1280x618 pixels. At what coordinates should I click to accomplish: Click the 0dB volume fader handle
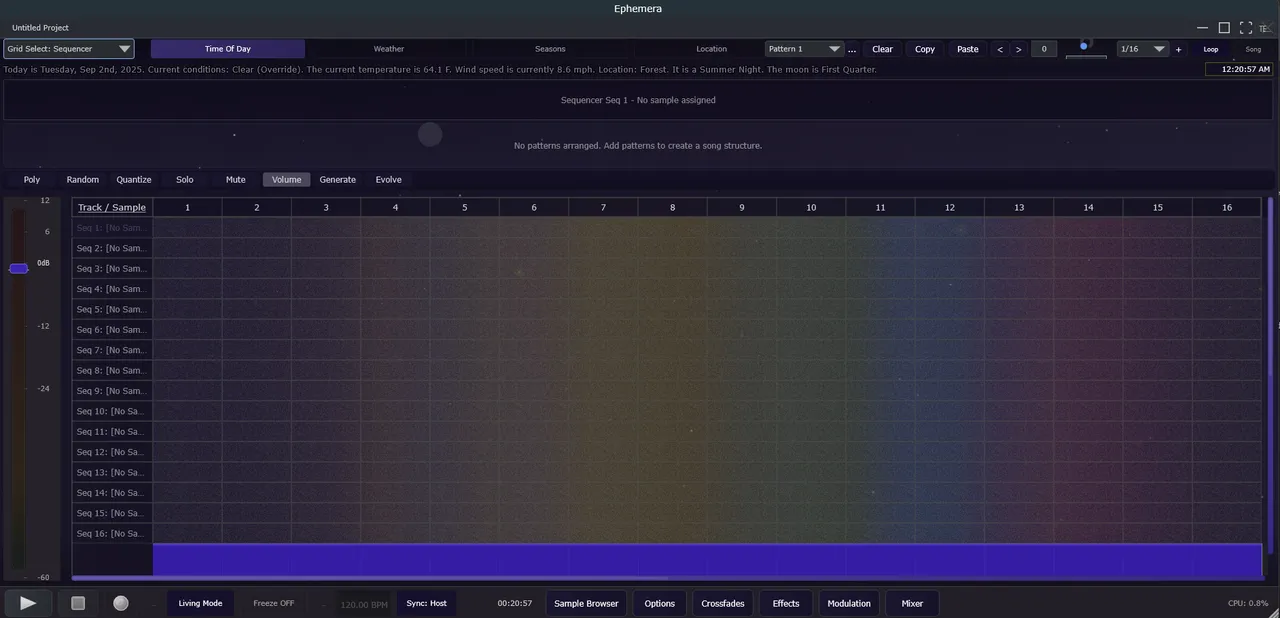click(x=19, y=268)
